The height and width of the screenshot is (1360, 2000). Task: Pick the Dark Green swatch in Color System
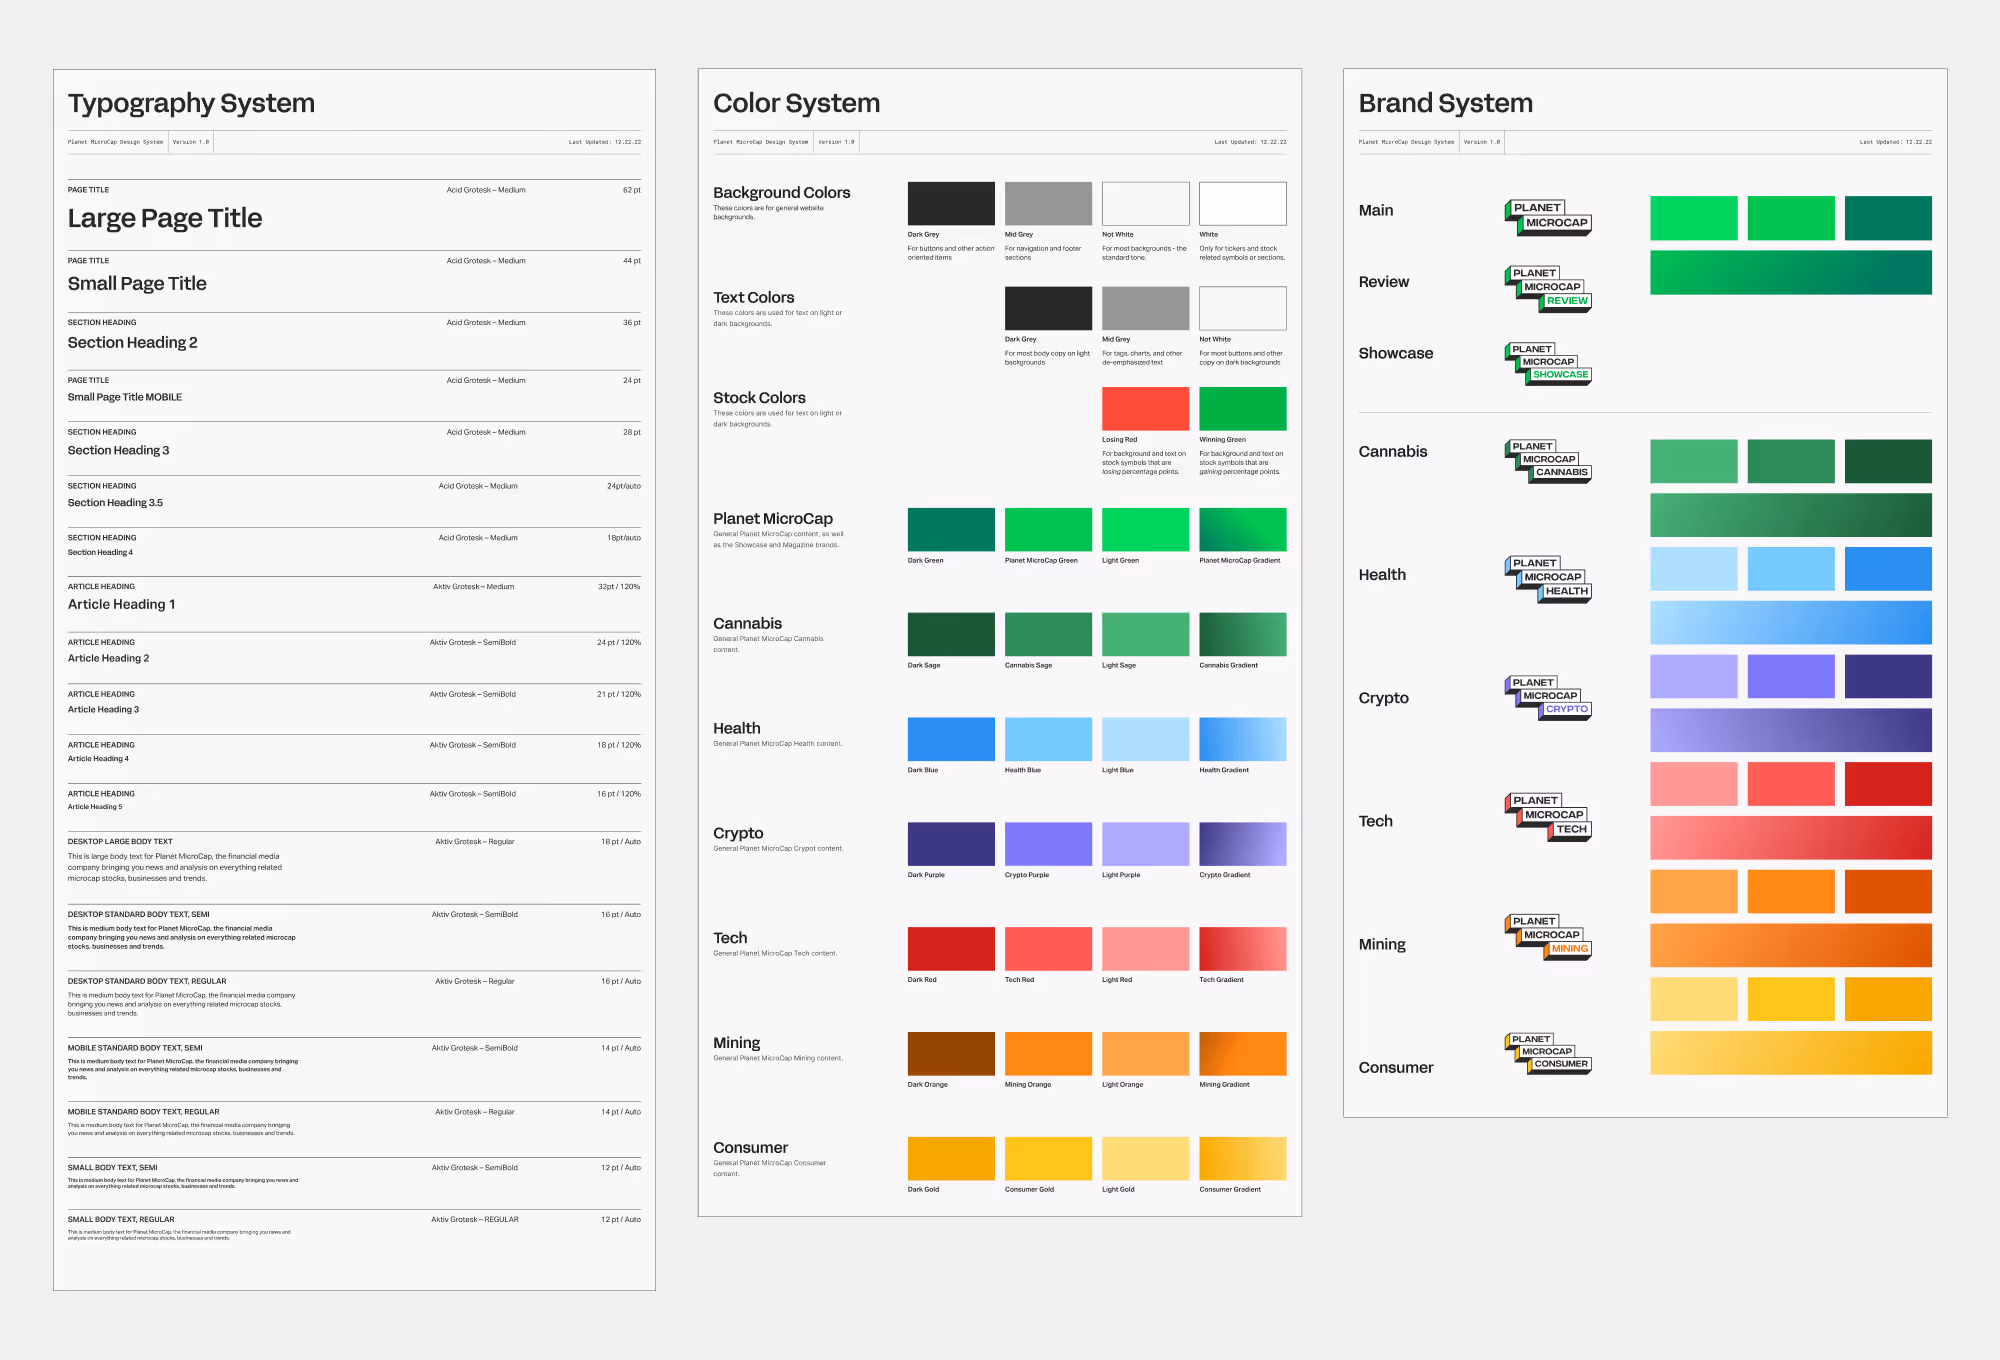coord(951,529)
